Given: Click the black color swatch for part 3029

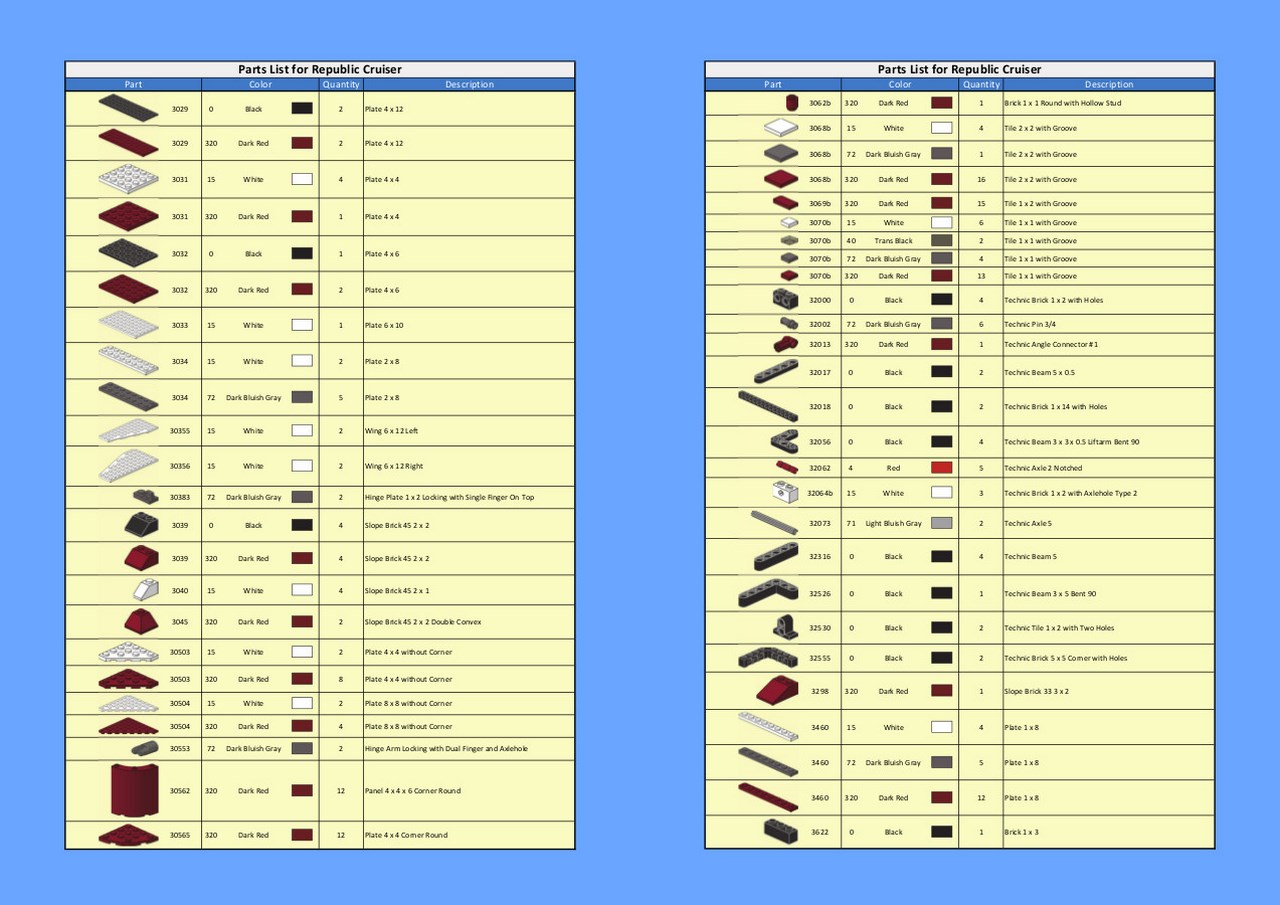Looking at the screenshot, I should tap(302, 108).
